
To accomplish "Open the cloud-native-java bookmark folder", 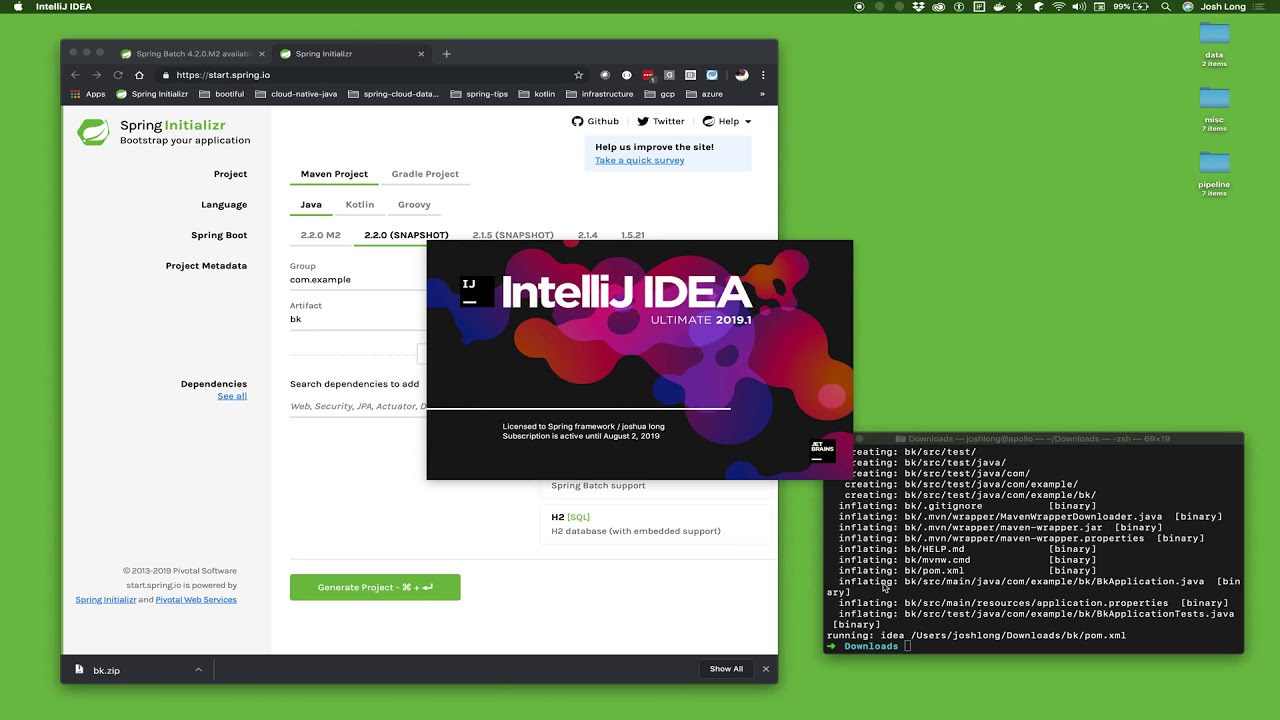I will pos(296,94).
